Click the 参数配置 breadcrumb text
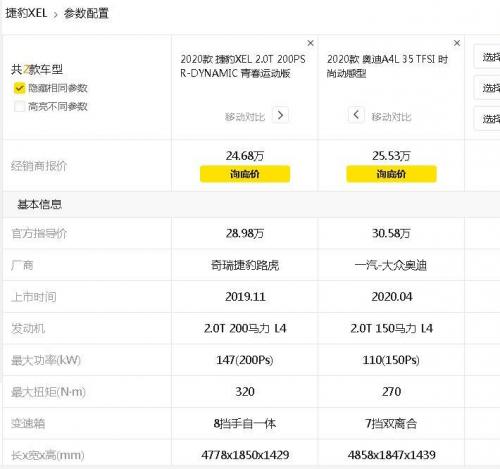The width and height of the screenshot is (500, 469). (86, 13)
